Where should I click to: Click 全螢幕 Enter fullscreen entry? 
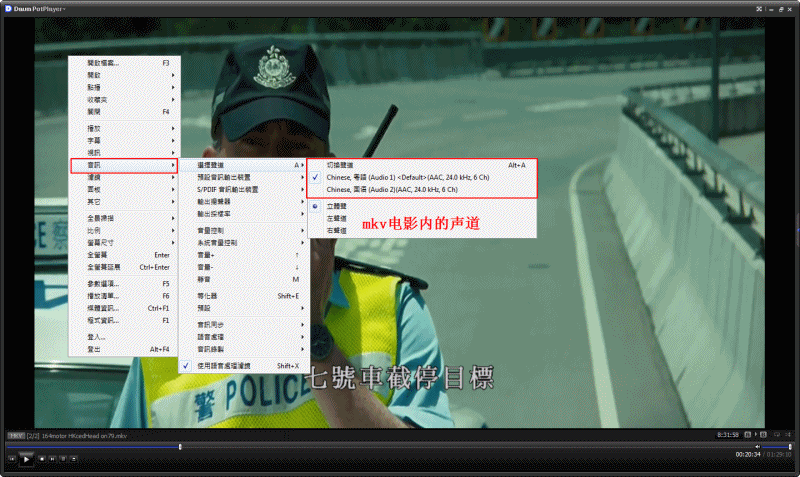[x=124, y=255]
